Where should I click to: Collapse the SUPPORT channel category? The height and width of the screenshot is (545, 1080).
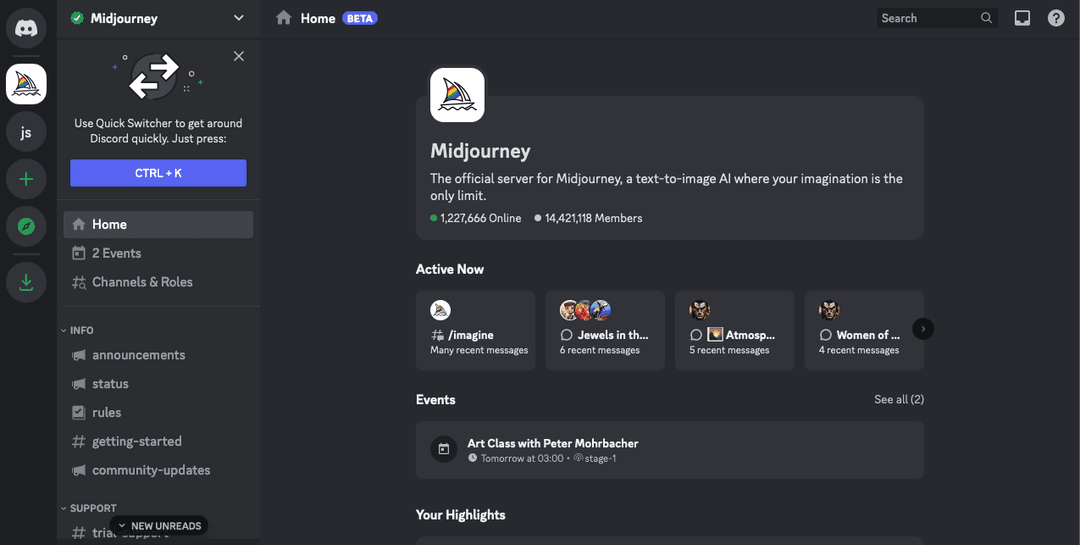coord(92,508)
